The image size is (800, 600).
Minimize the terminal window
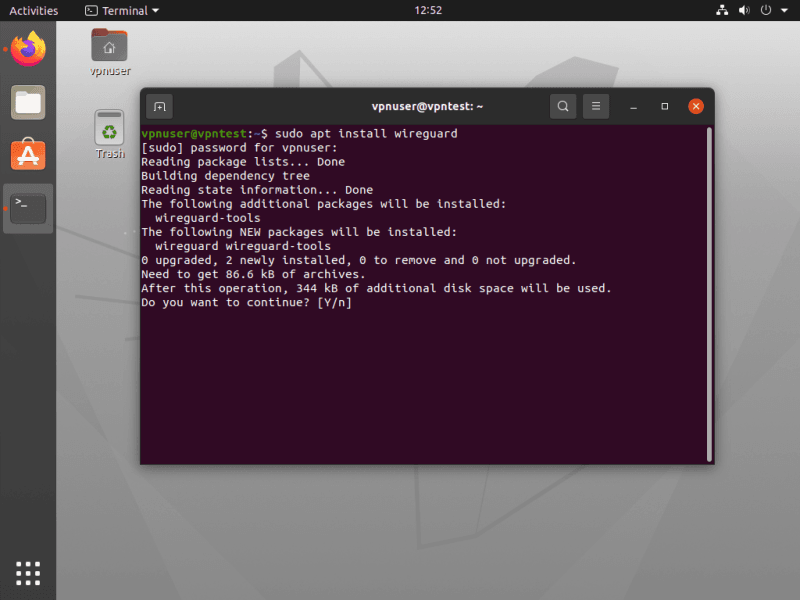634,106
